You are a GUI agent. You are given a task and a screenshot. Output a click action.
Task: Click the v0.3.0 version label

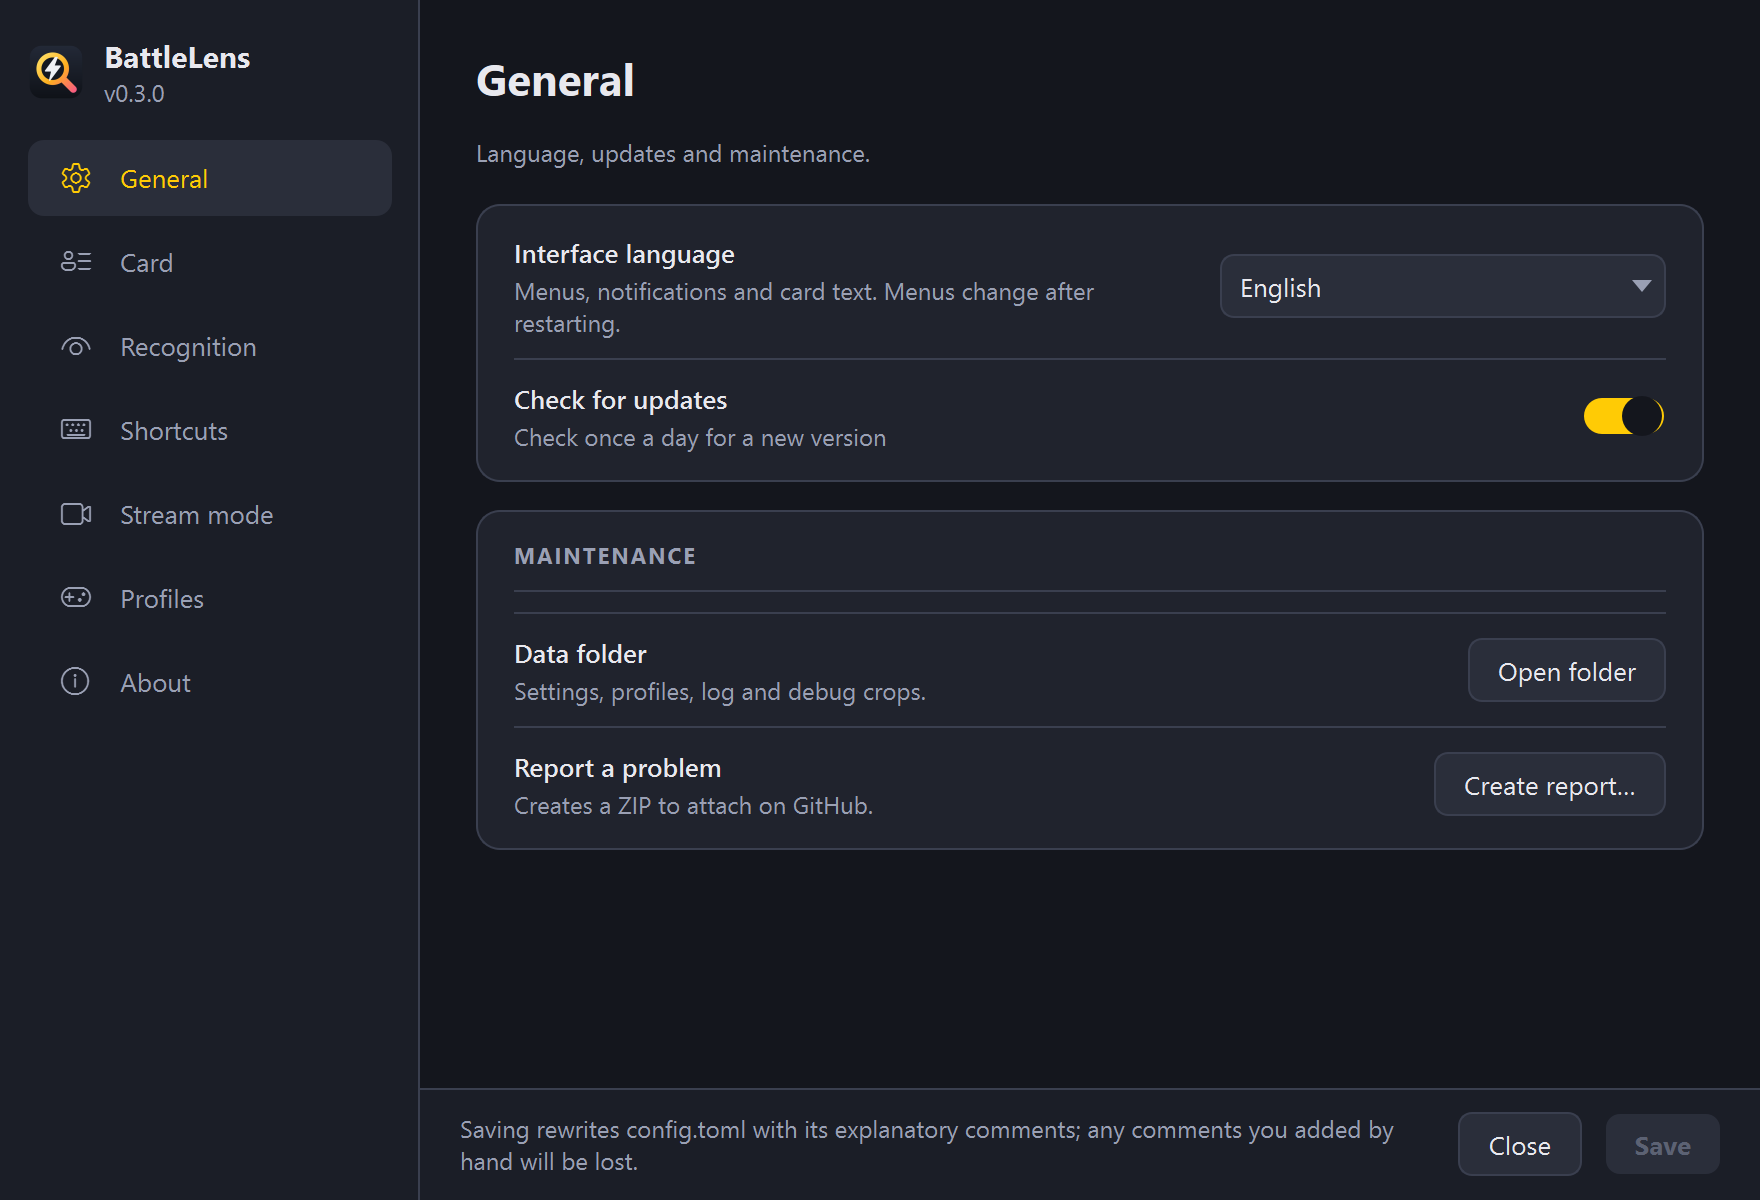point(134,94)
